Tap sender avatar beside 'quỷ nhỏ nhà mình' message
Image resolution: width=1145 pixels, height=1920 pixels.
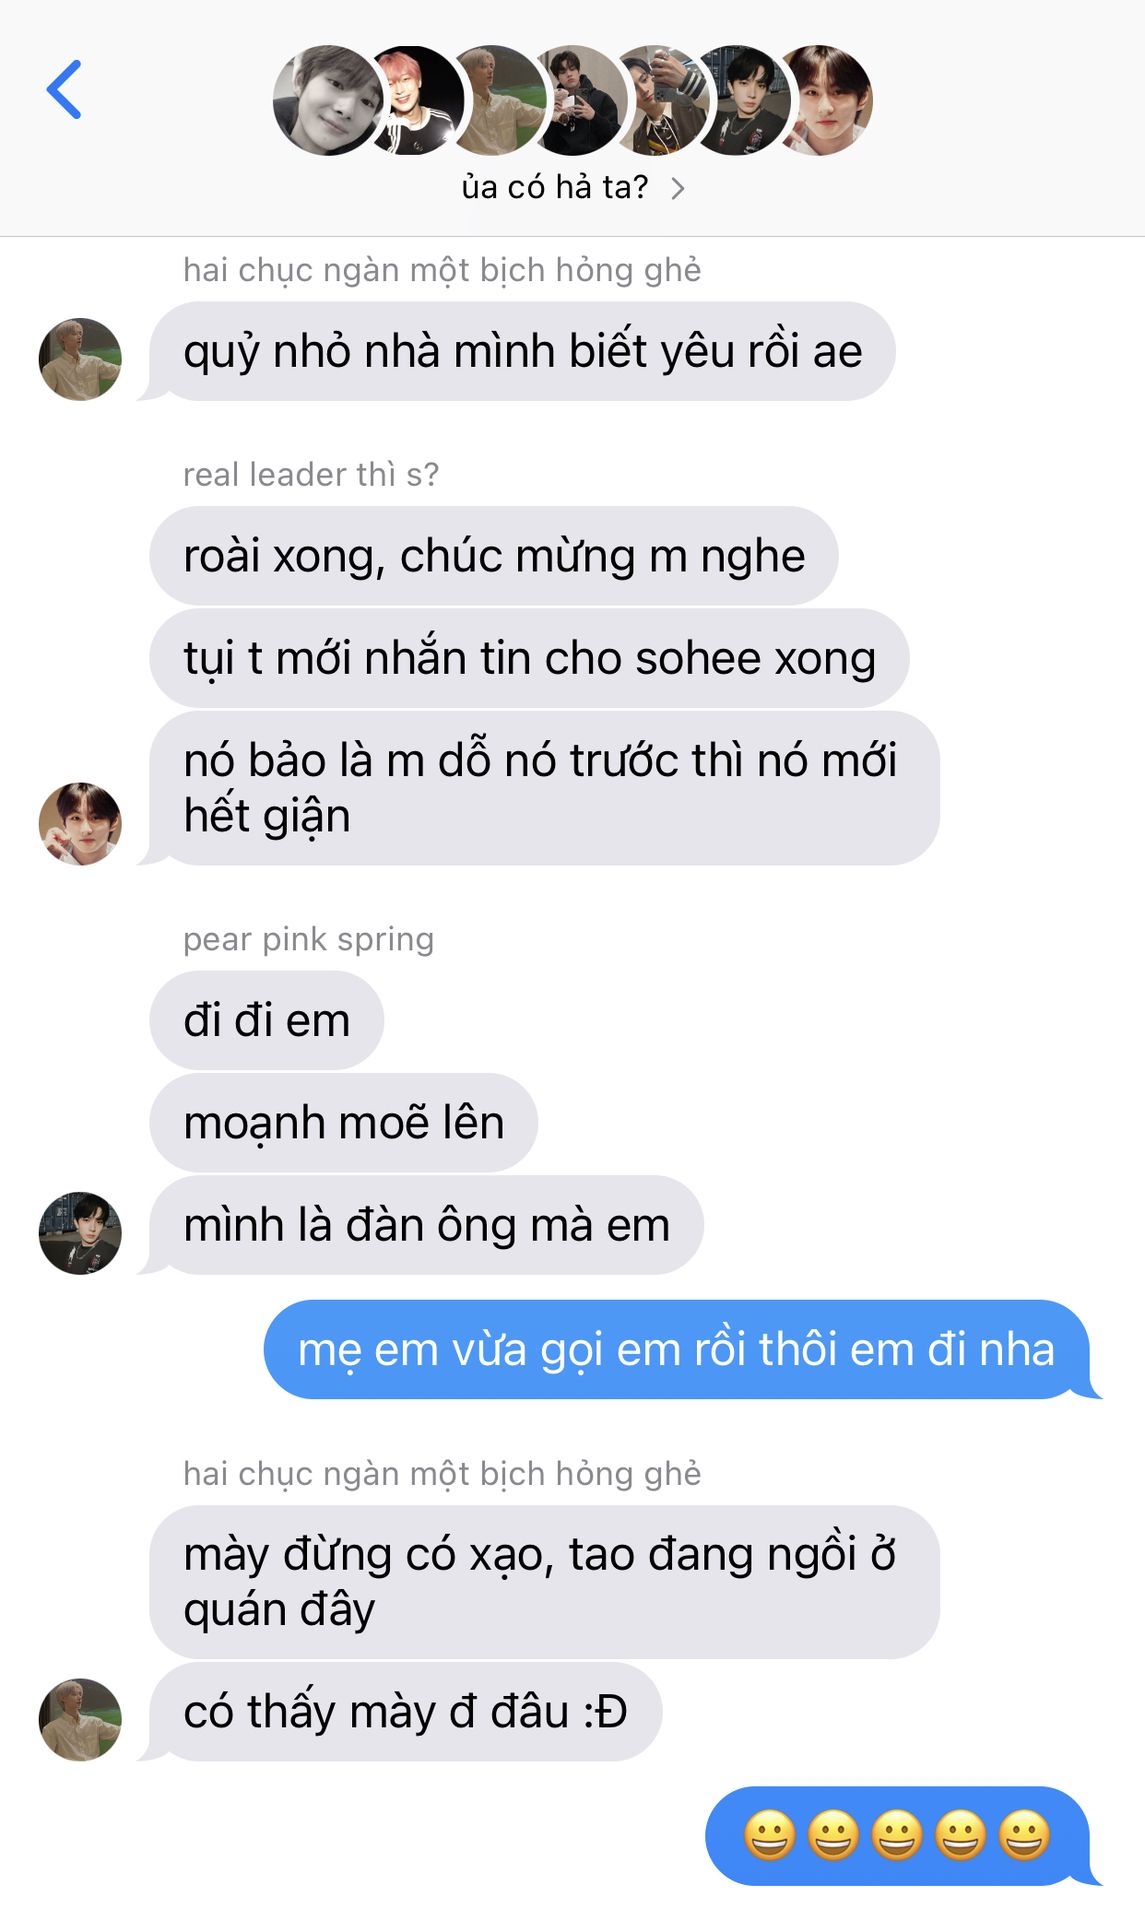click(80, 359)
